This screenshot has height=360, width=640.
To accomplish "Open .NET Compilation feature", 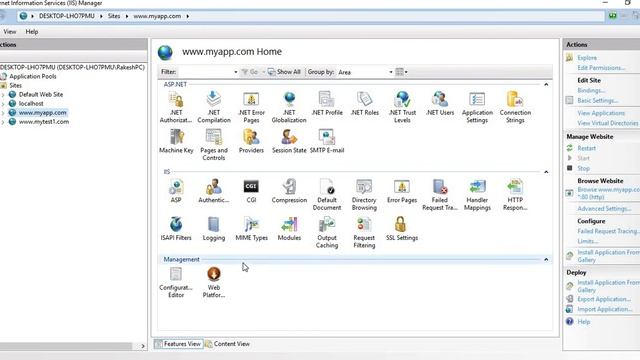I will tap(214, 107).
